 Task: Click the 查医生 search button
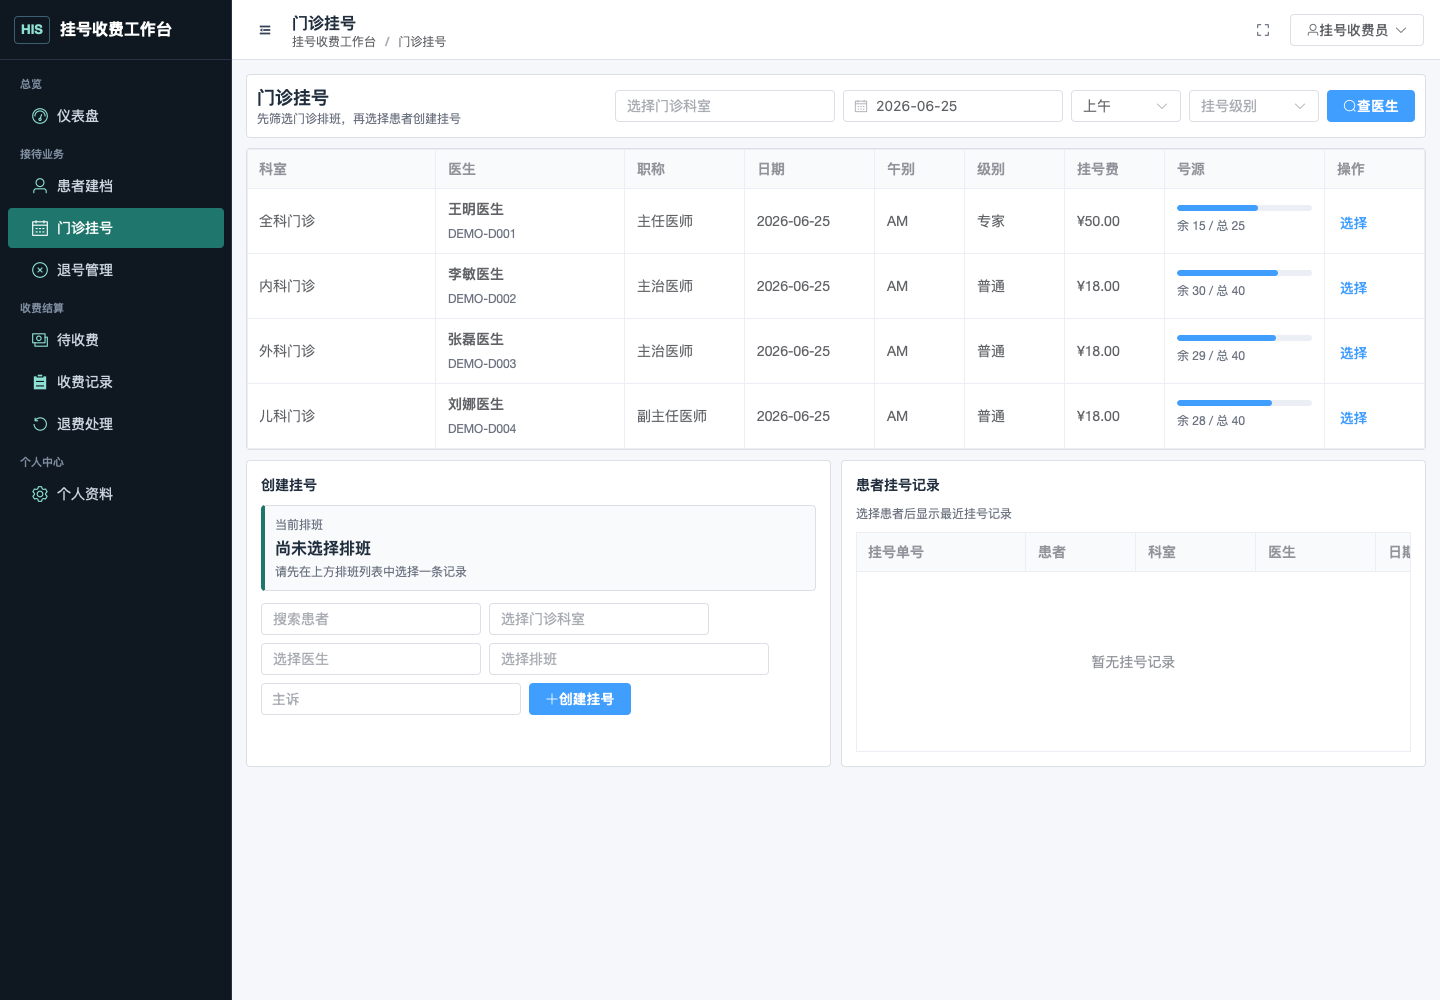[1371, 106]
